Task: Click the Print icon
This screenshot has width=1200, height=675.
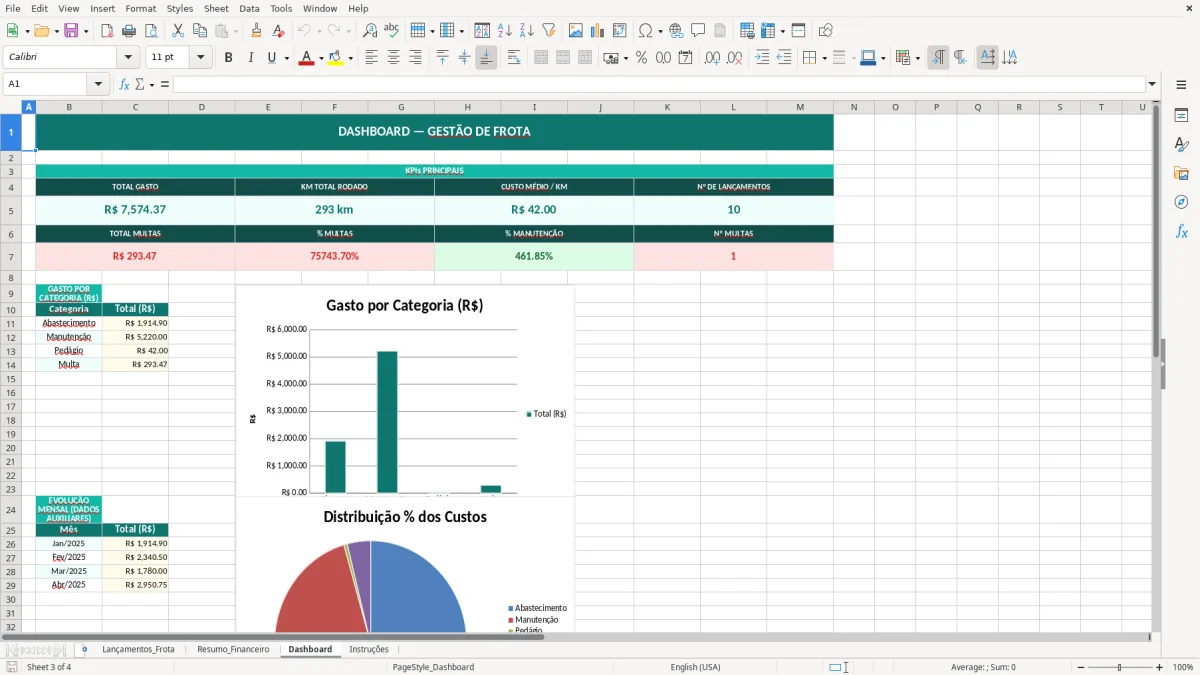Action: (129, 31)
